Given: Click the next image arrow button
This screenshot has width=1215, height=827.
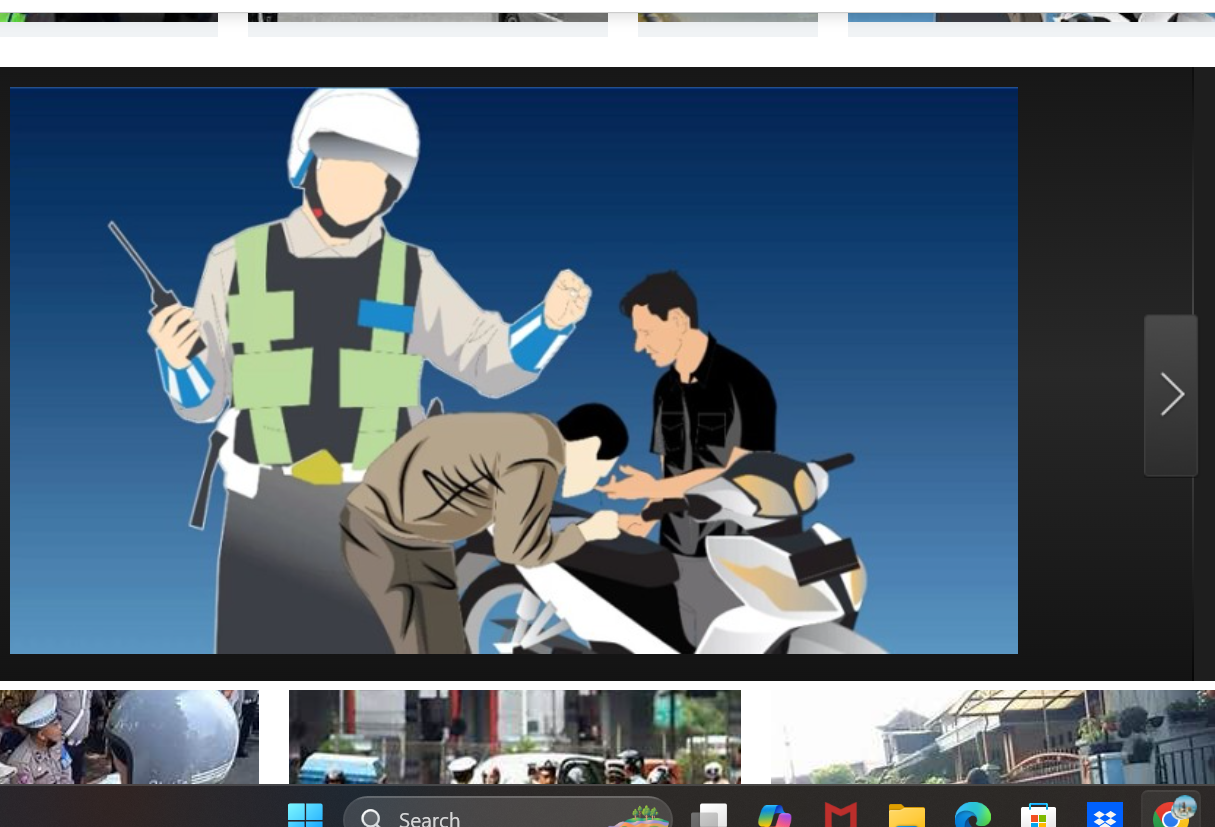Looking at the screenshot, I should (x=1171, y=395).
